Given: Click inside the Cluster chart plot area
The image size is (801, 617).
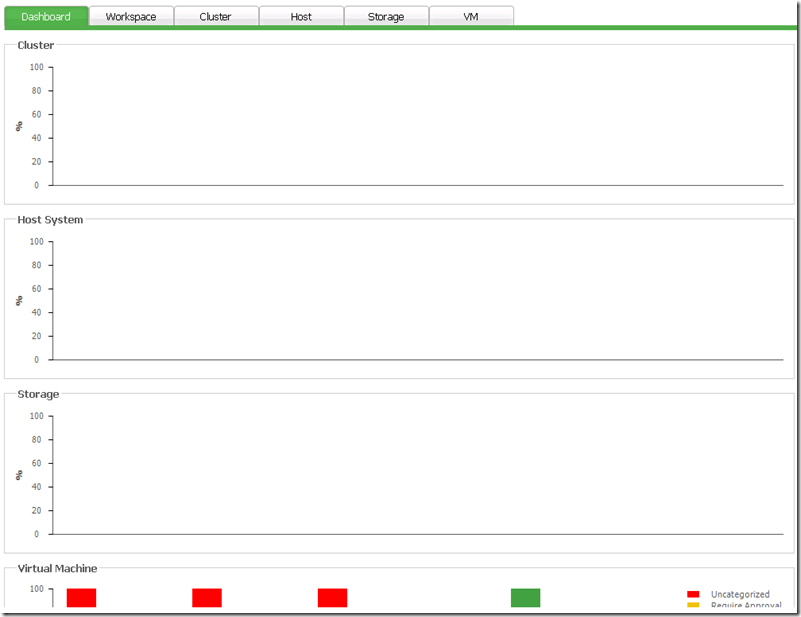Looking at the screenshot, I should 417,126.
